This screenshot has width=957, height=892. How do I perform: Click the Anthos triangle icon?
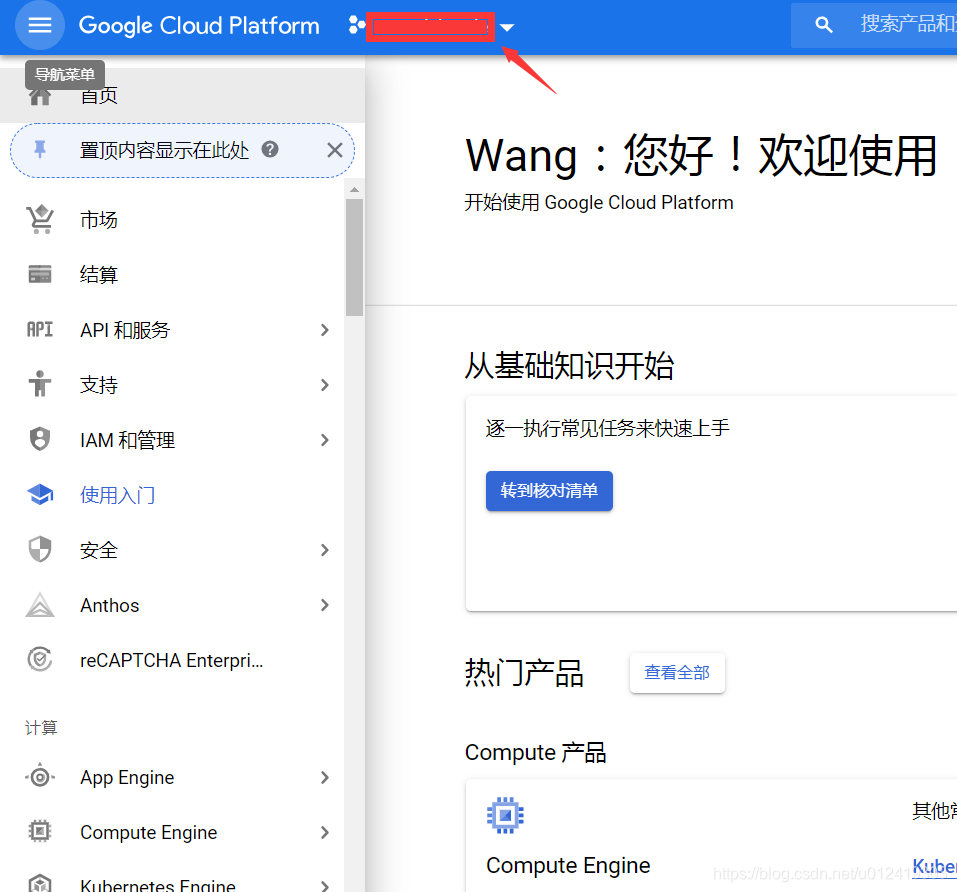pyautogui.click(x=40, y=605)
